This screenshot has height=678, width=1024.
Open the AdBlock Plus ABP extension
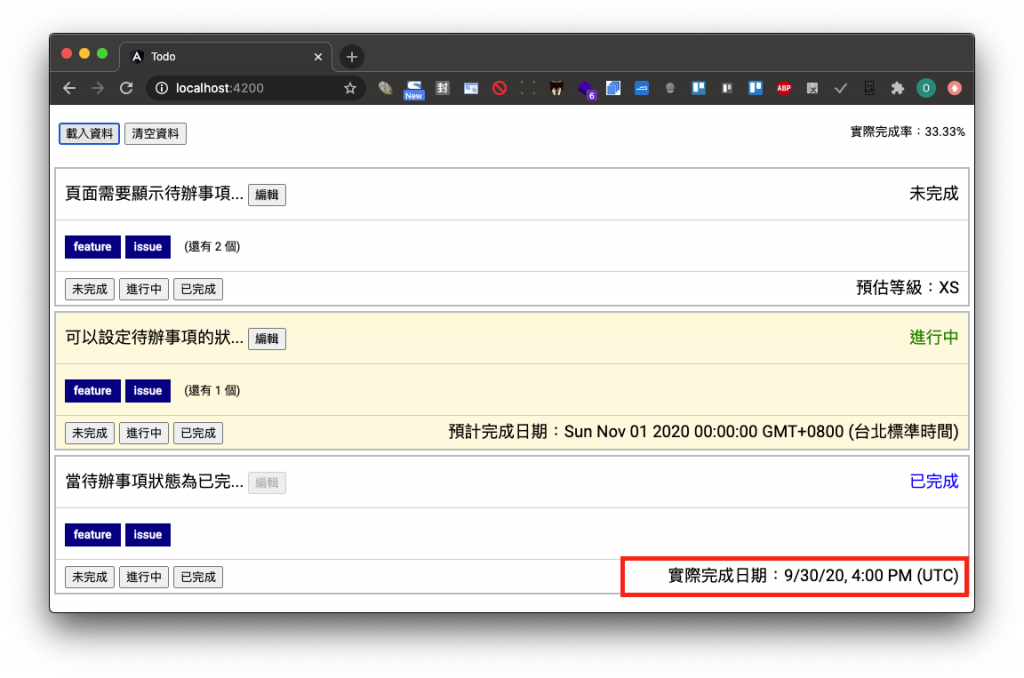point(784,88)
